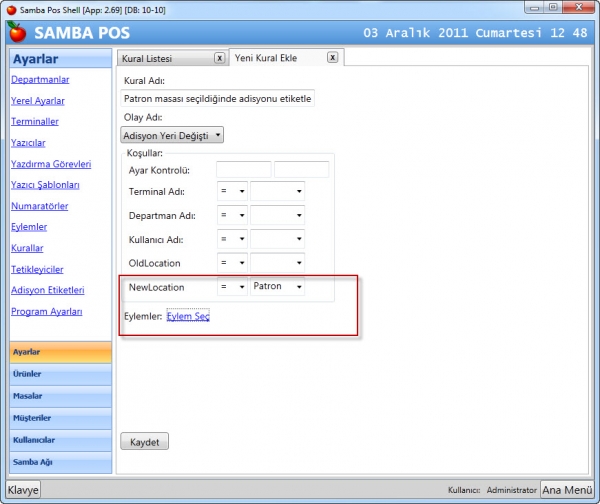Open the Kurallar link
This screenshot has height=504, width=600.
click(27, 248)
